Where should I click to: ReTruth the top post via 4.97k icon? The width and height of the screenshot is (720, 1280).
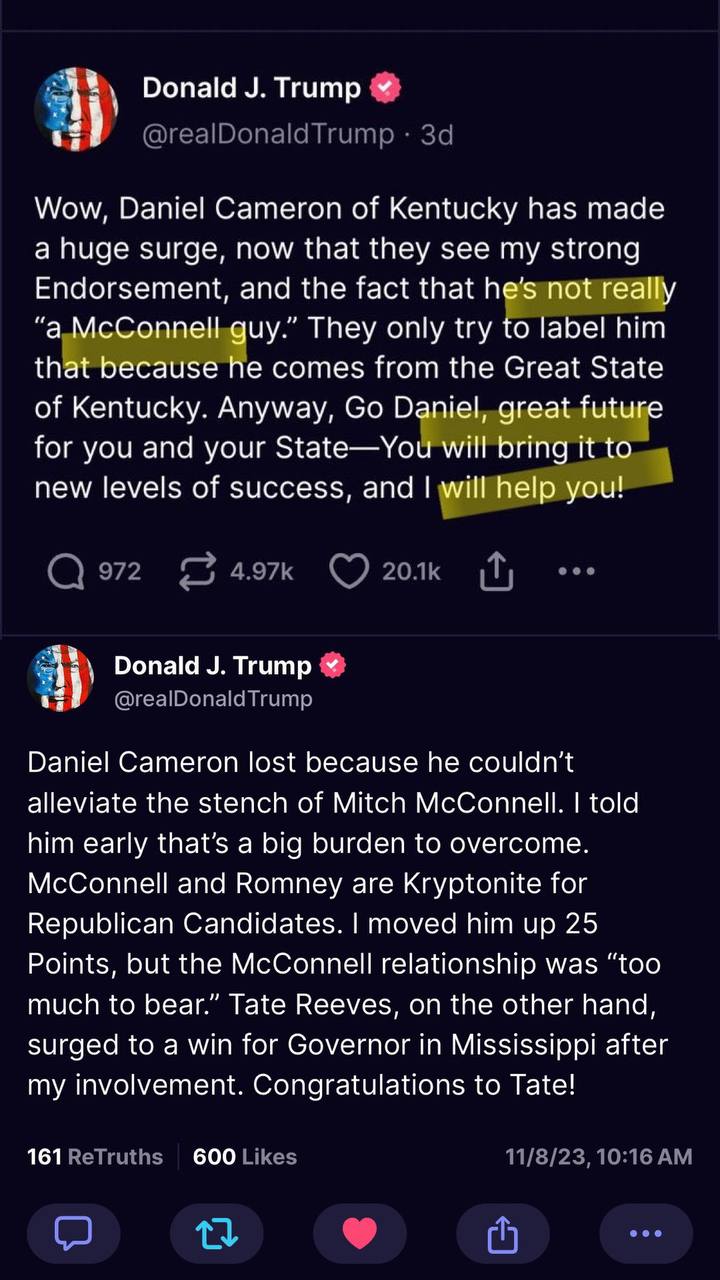point(199,572)
